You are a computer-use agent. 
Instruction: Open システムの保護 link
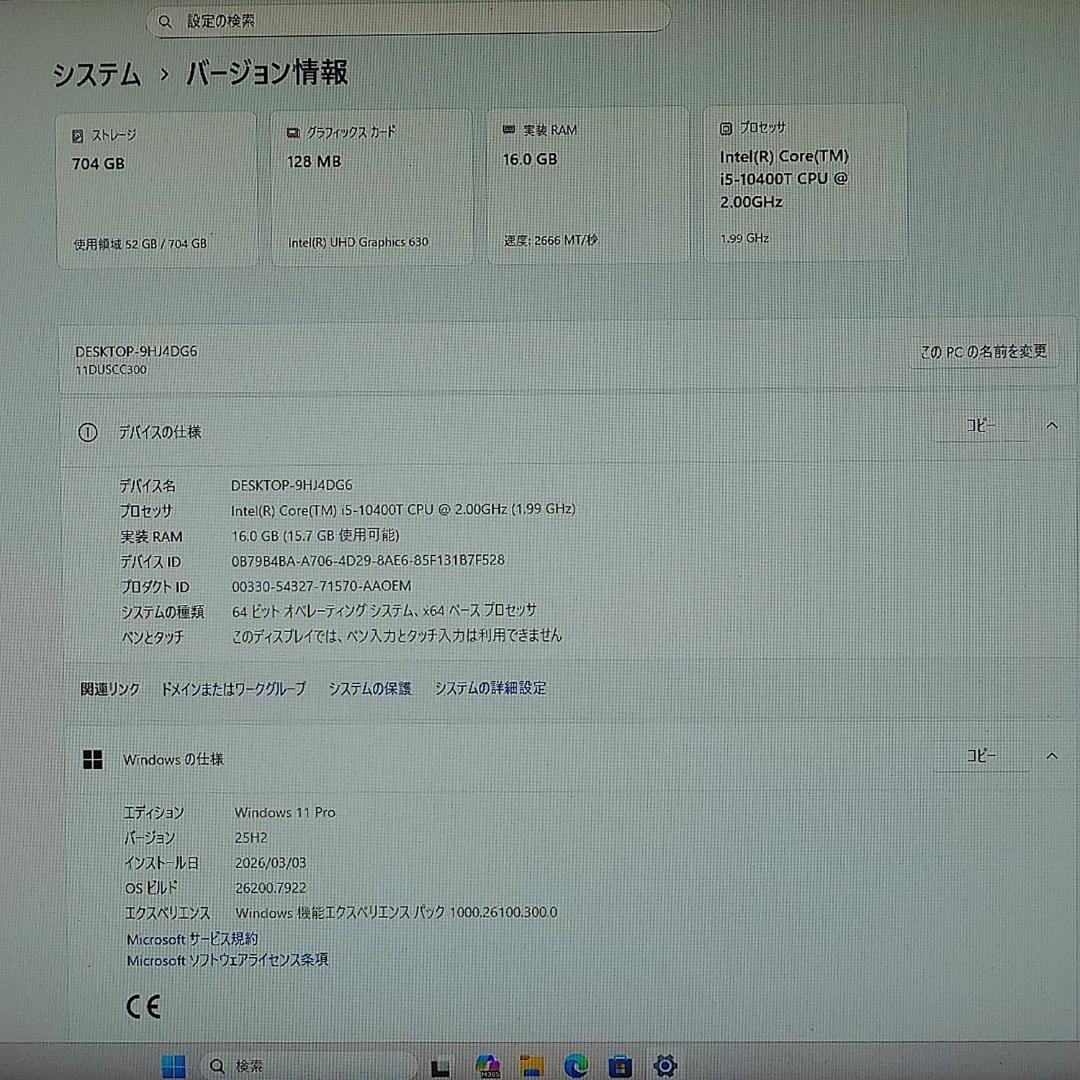[x=370, y=689]
